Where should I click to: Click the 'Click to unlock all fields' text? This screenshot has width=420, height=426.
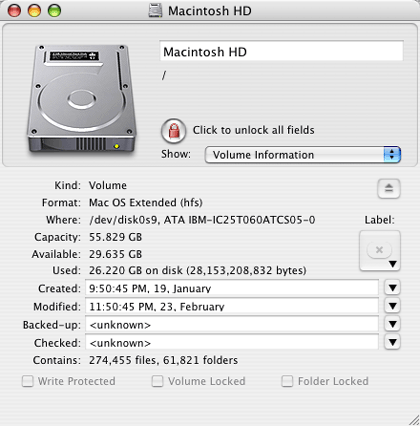tap(254, 130)
